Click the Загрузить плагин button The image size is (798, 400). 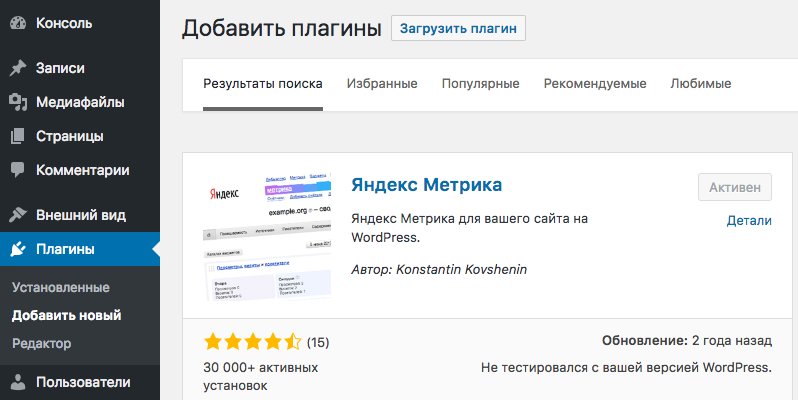(x=458, y=28)
